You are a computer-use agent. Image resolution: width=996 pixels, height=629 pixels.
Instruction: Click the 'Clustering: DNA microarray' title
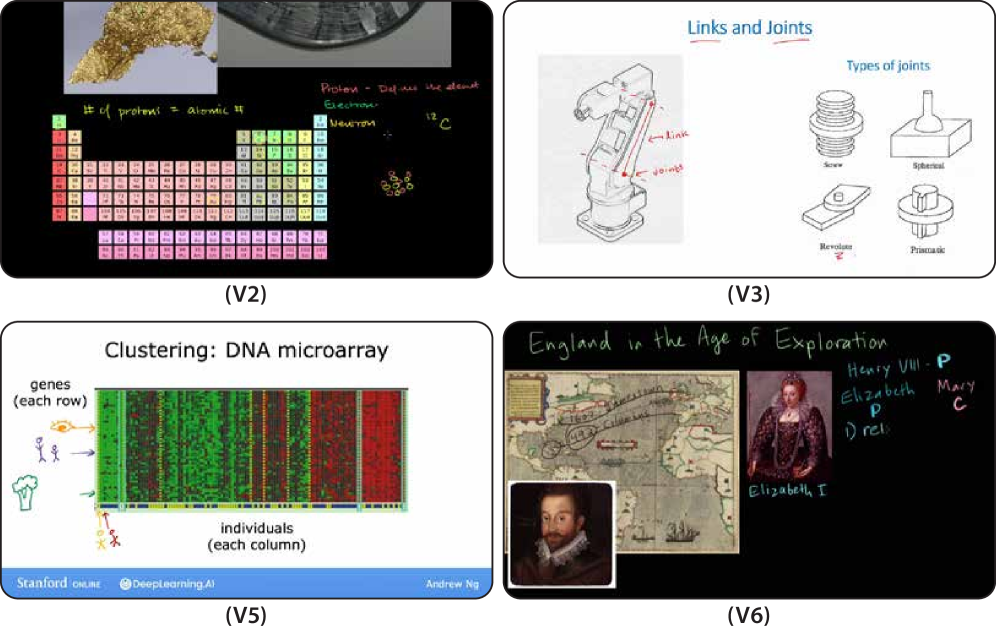246,350
